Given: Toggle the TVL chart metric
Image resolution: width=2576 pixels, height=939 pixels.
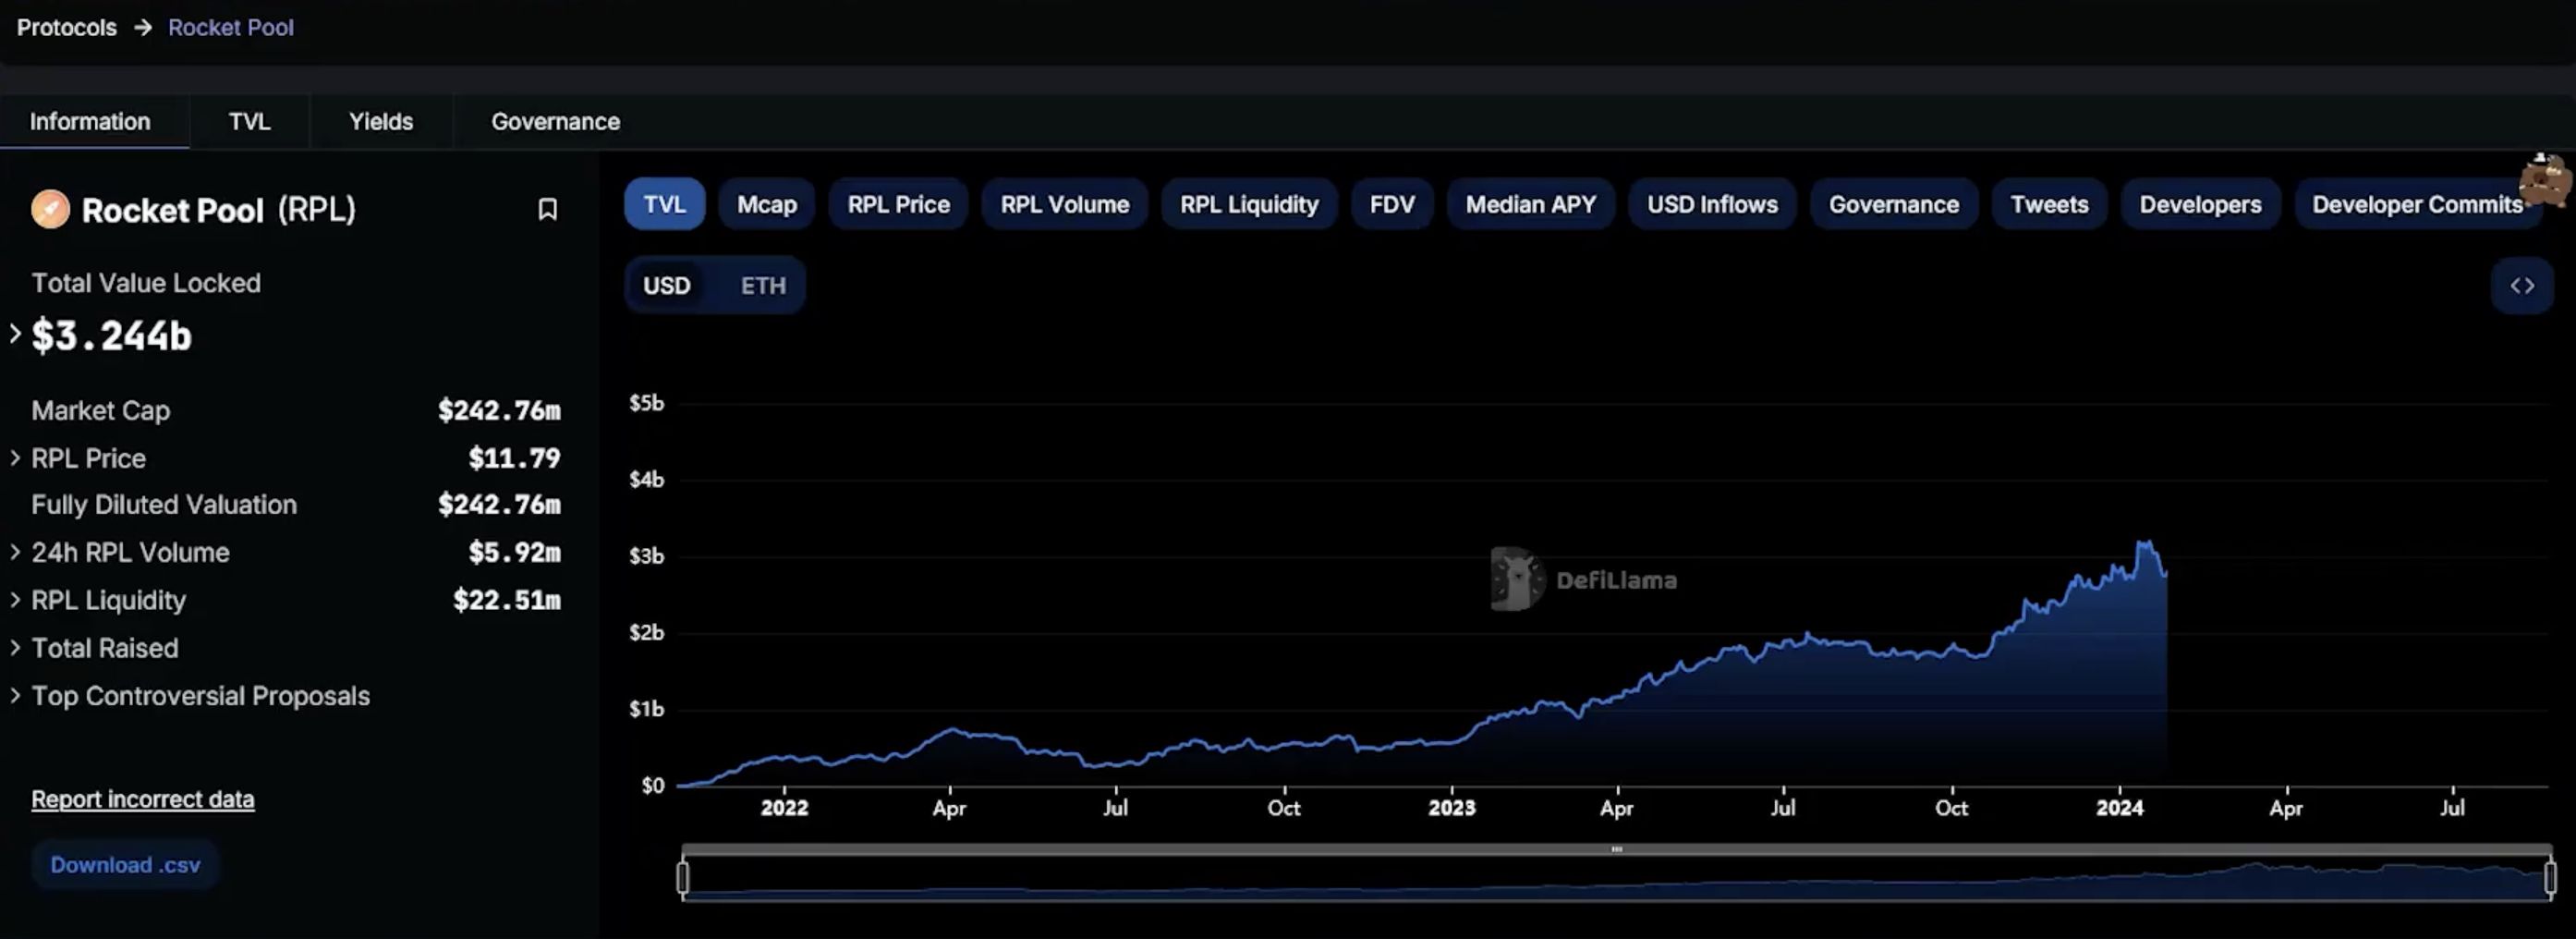Looking at the screenshot, I should (664, 204).
